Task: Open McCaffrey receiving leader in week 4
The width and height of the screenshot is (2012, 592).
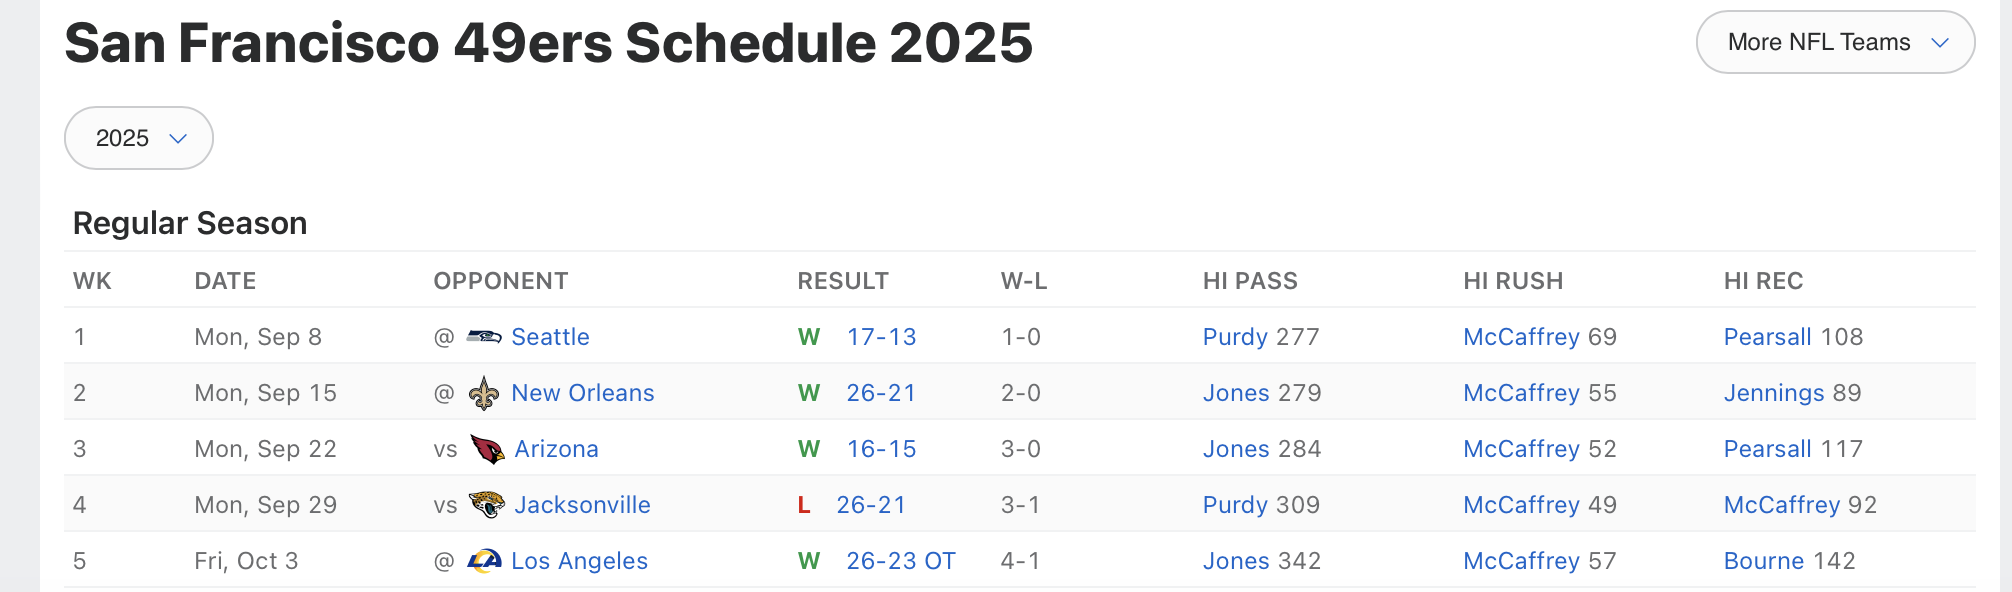Action: click(1782, 505)
